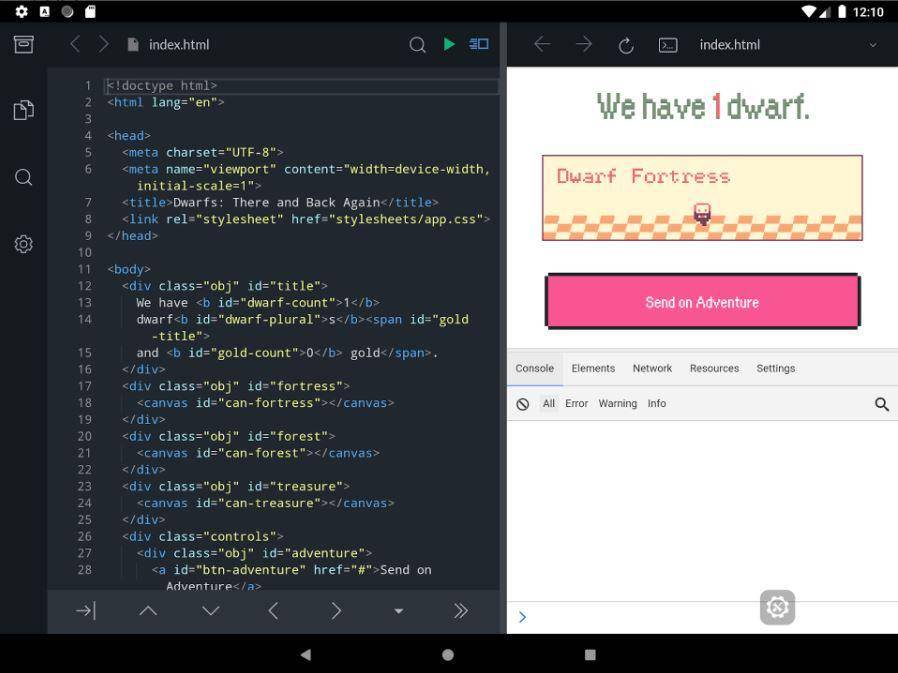Click the index.html preview address
Screen dimensions: 898x673
pyautogui.click(x=730, y=45)
